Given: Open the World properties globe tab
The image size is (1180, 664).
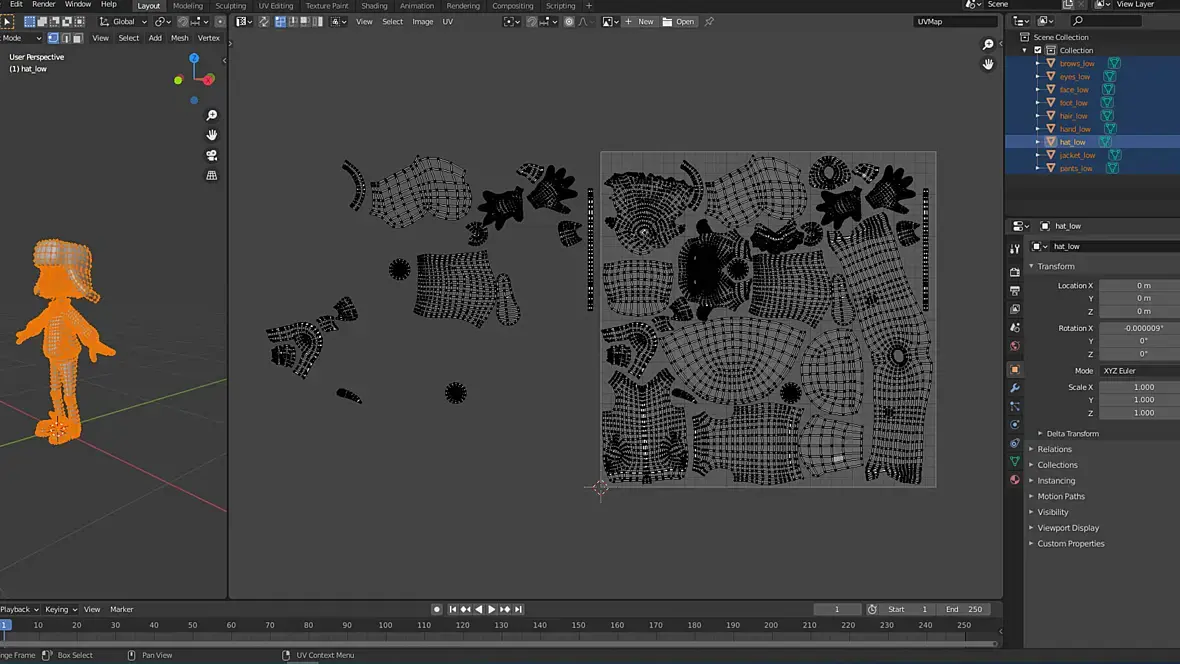Looking at the screenshot, I should pyautogui.click(x=1015, y=347).
